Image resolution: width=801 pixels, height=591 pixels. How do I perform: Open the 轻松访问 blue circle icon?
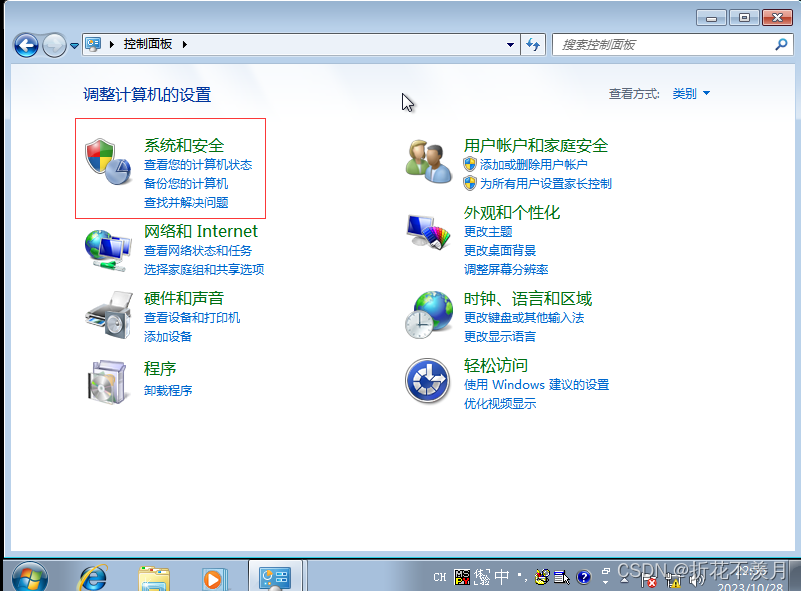tap(428, 381)
